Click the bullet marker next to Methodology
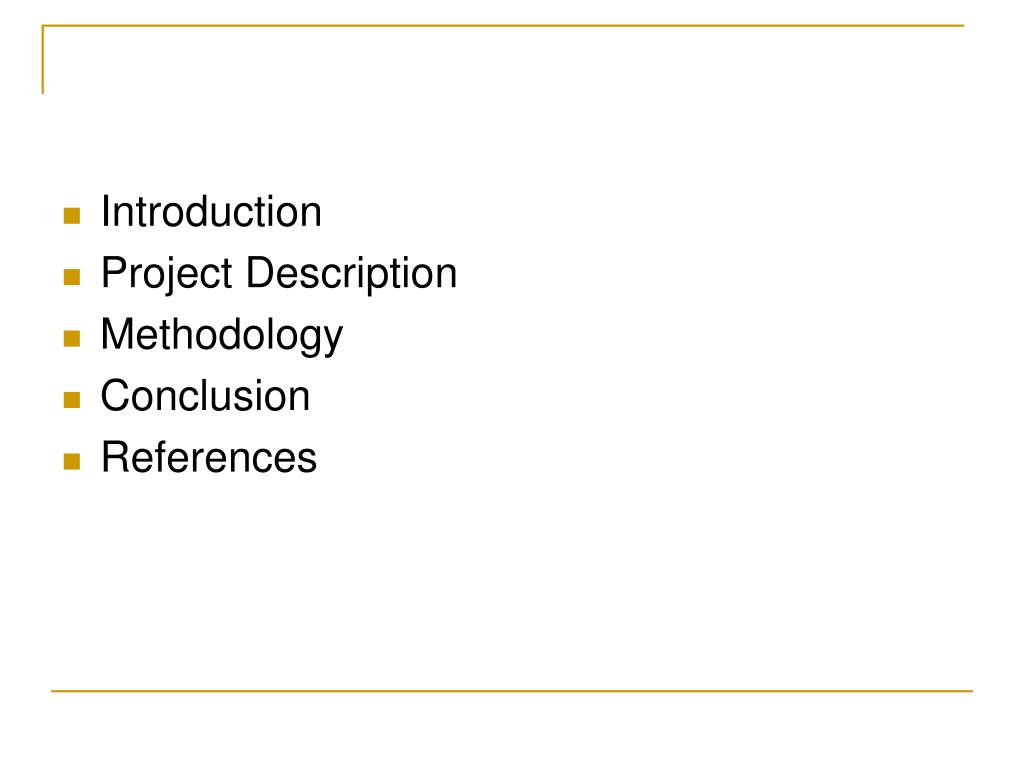Screen dimensions: 1024x768 72,338
